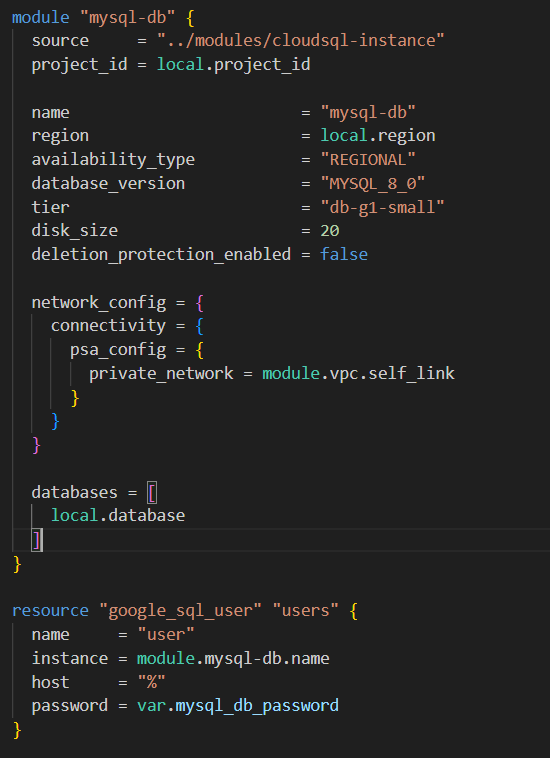Click the local.project_id value
Screen dimensions: 550x758
233,65
